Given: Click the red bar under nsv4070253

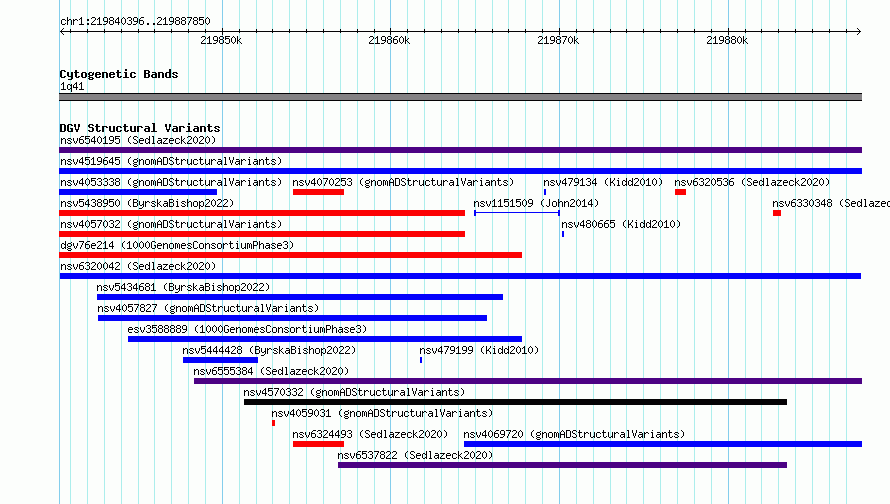Looking at the screenshot, I should (x=318, y=192).
